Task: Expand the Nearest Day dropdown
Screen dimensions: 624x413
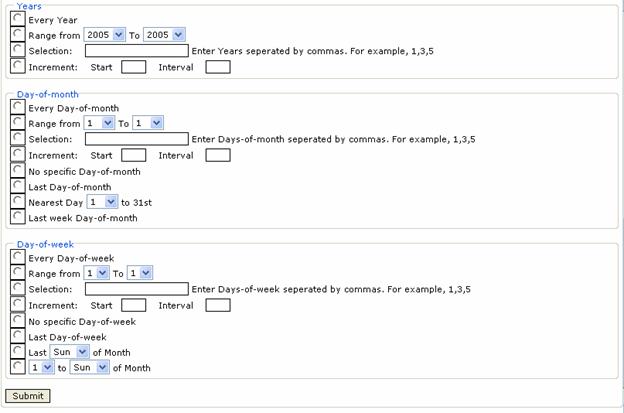Action: [x=103, y=202]
